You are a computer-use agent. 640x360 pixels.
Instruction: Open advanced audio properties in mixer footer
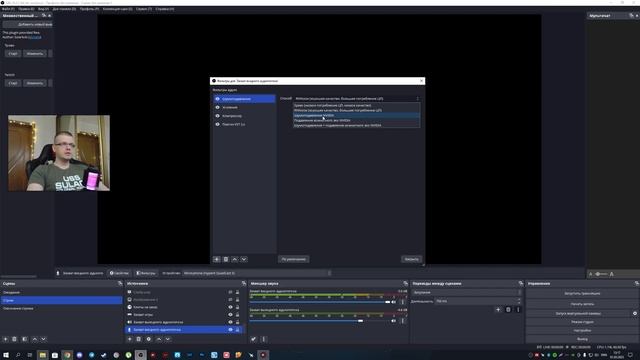253,339
